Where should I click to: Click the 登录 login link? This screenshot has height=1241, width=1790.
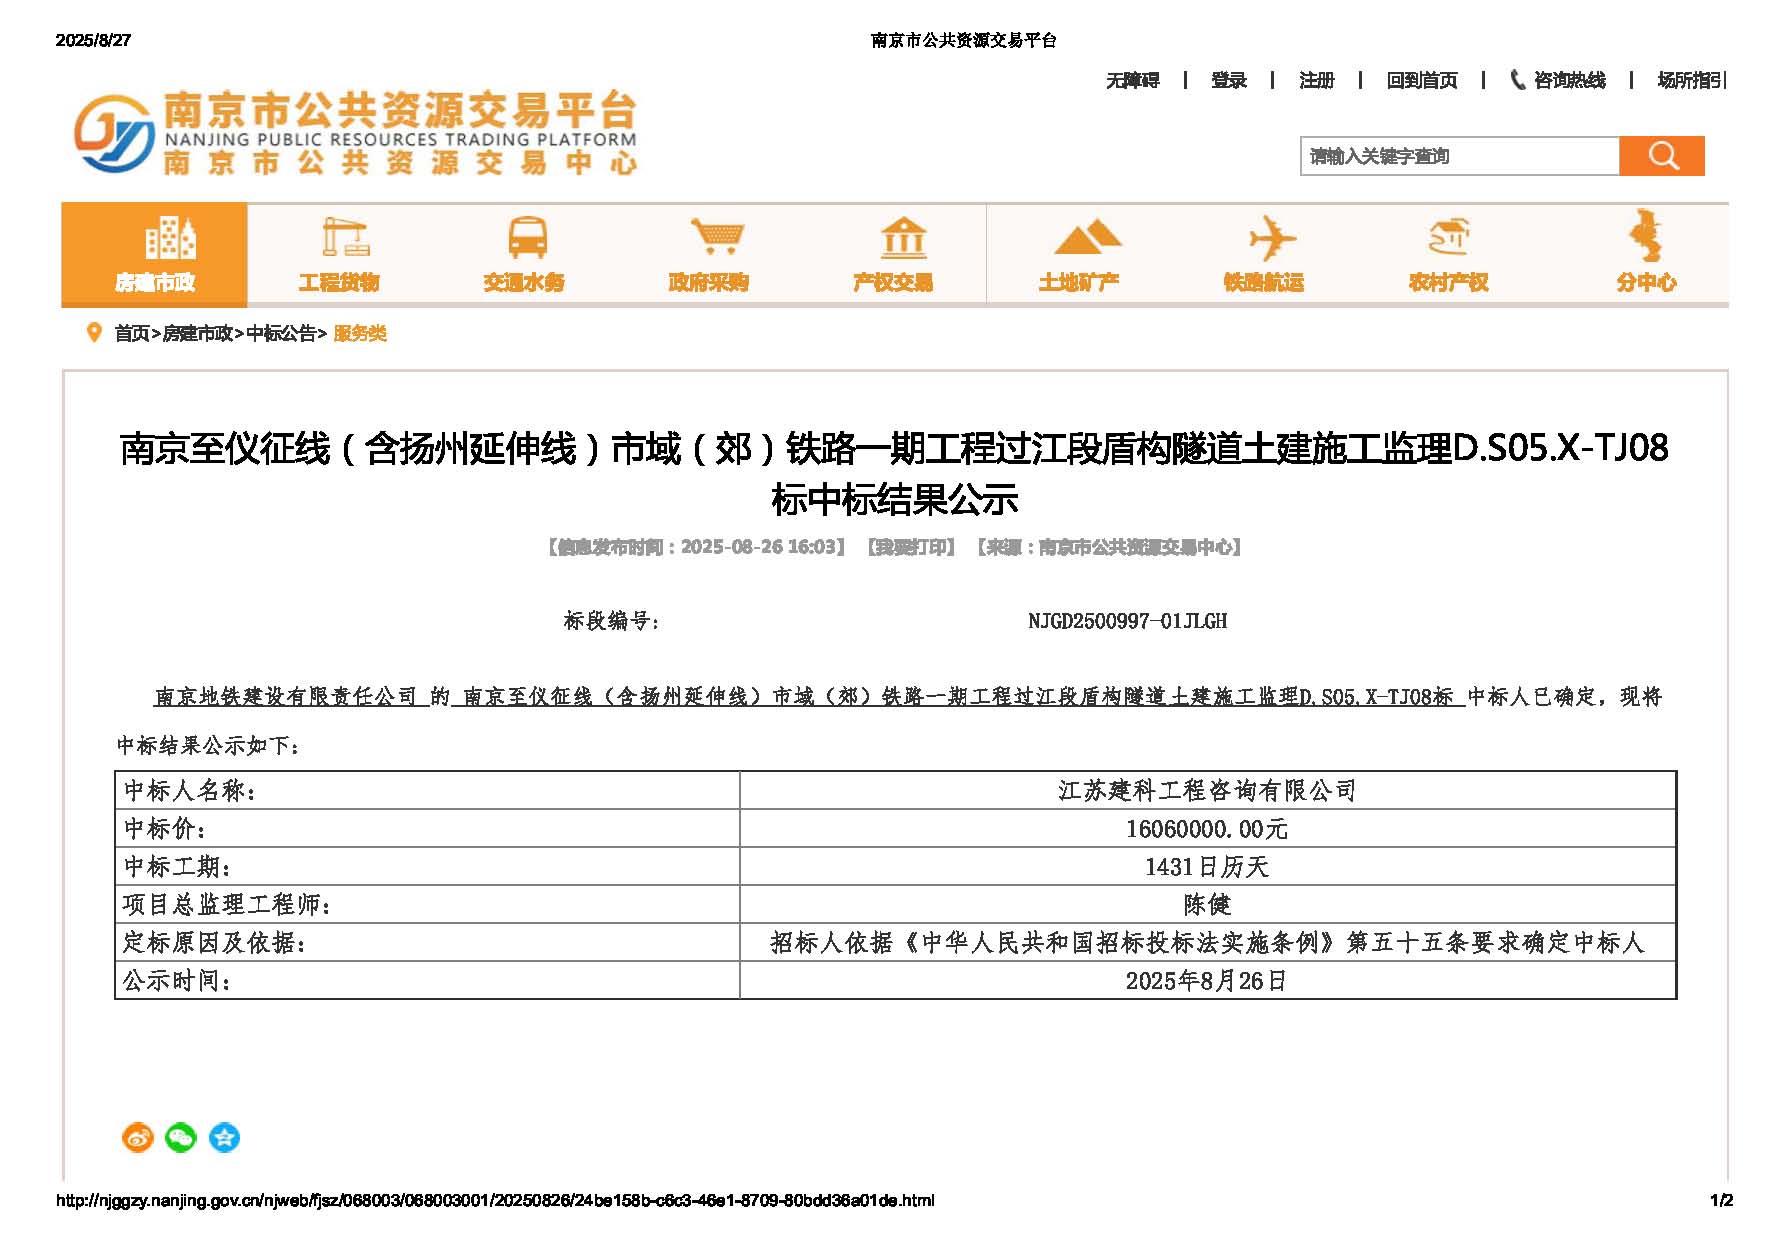pos(1229,81)
